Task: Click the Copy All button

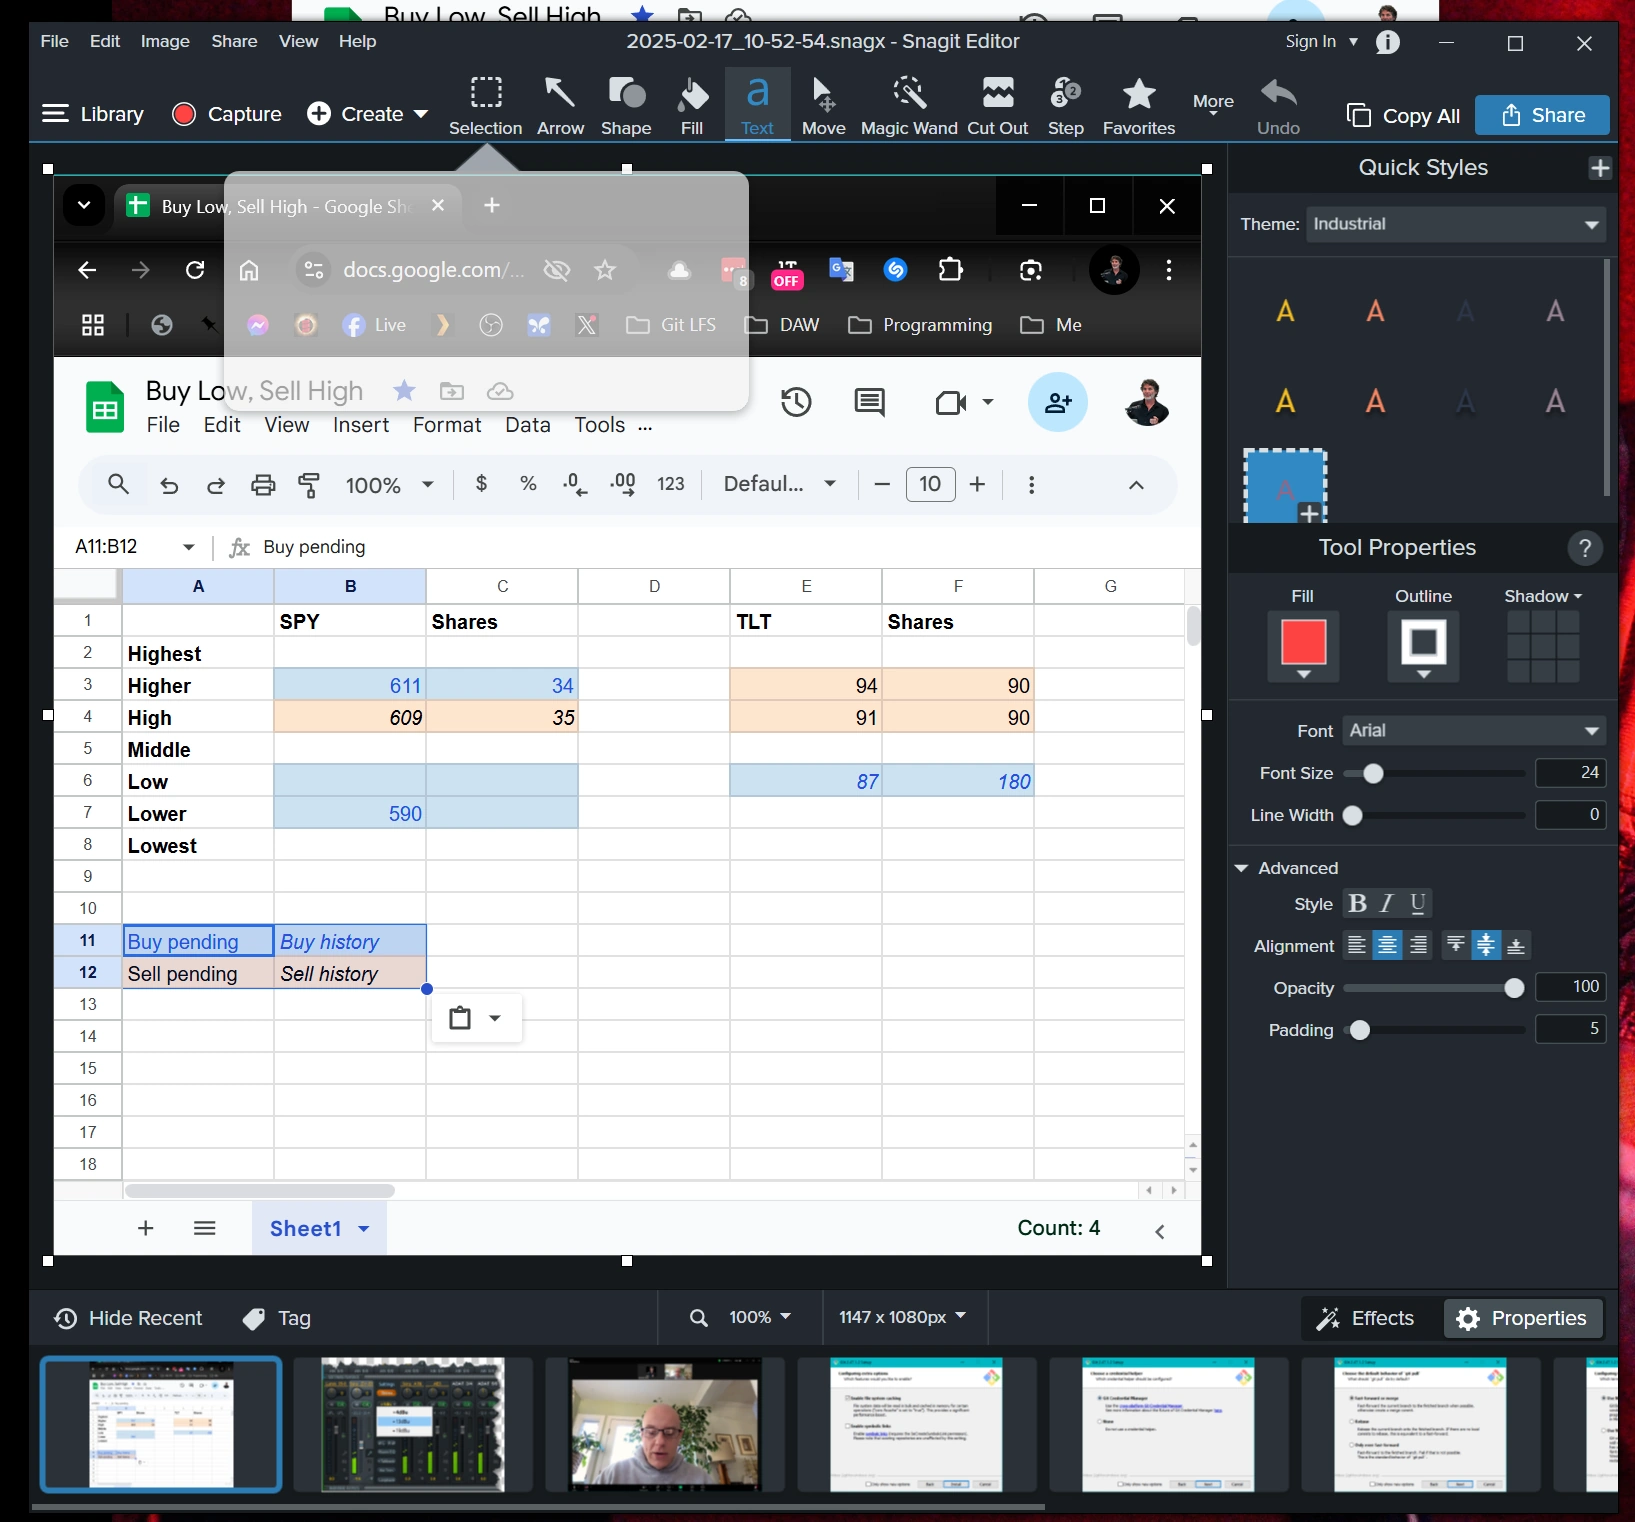Action: pos(1403,116)
